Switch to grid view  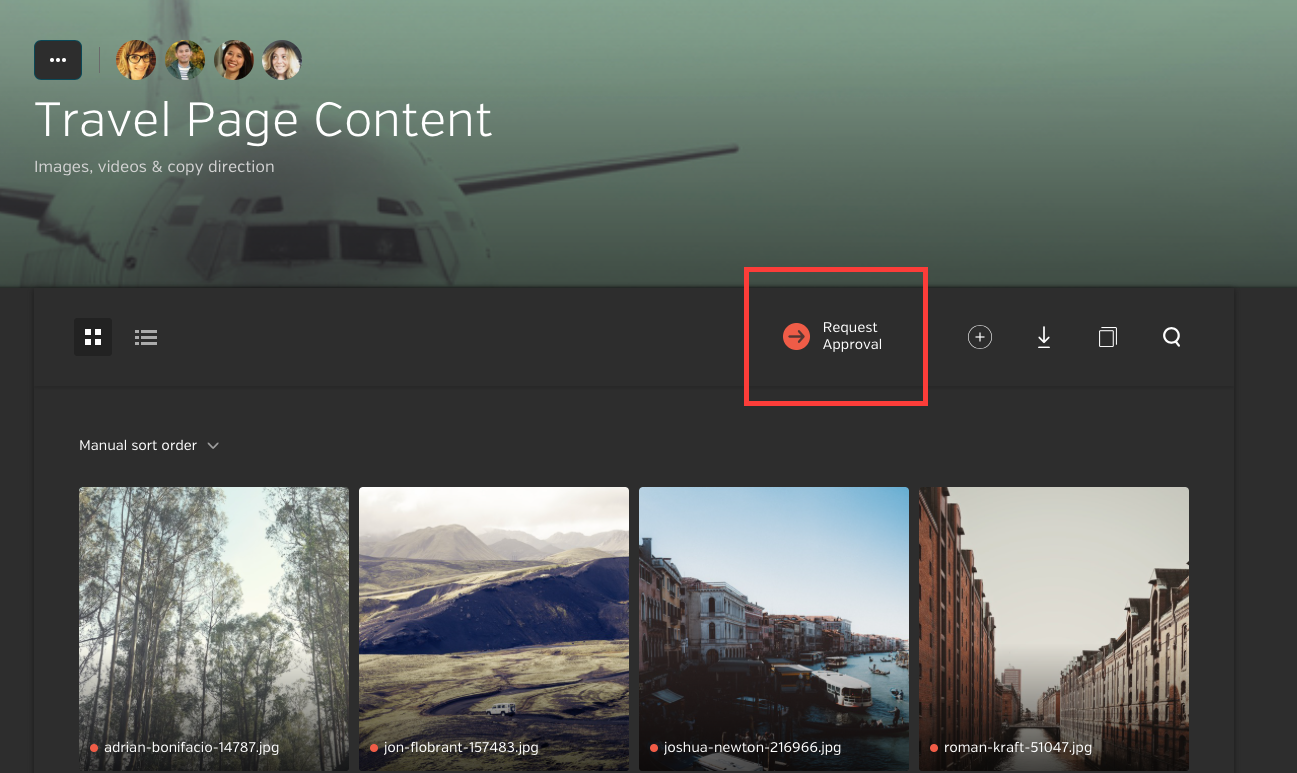[x=93, y=337]
